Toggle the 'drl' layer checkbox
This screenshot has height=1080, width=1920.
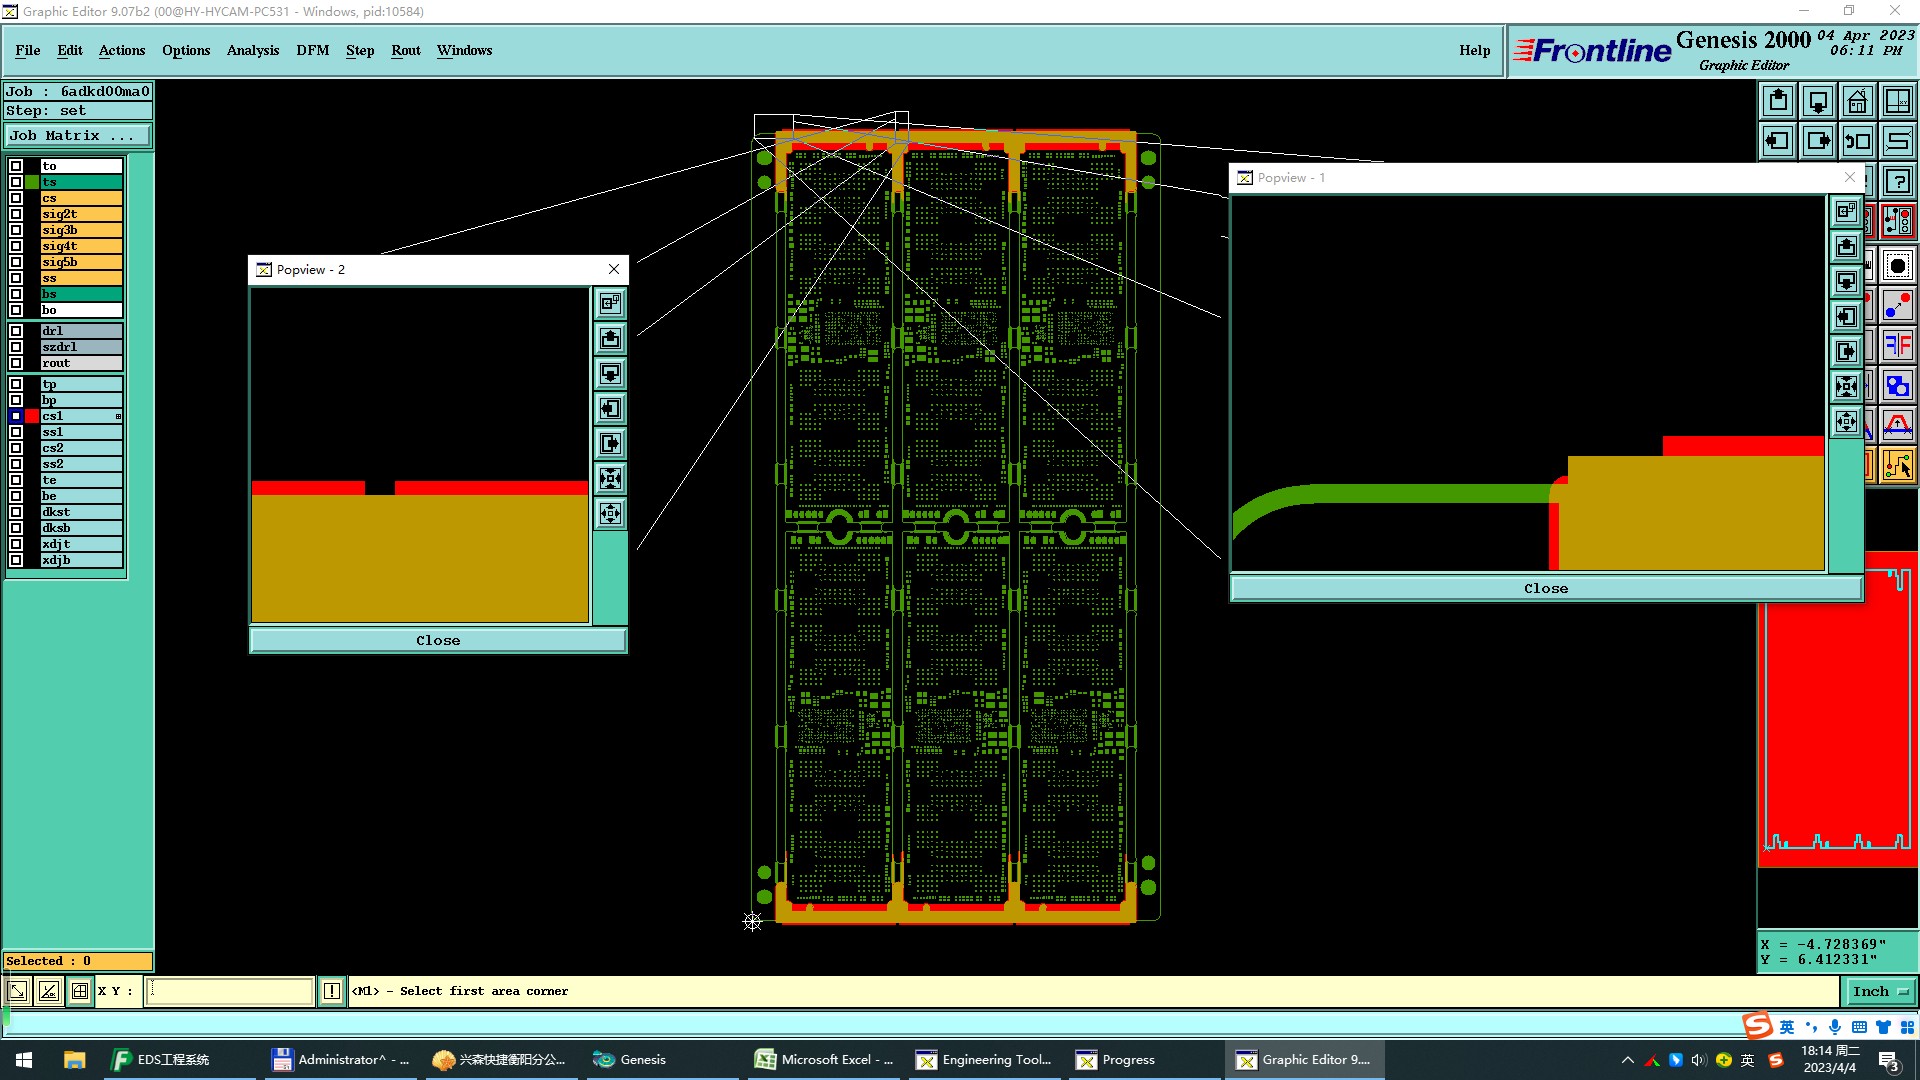click(x=16, y=331)
